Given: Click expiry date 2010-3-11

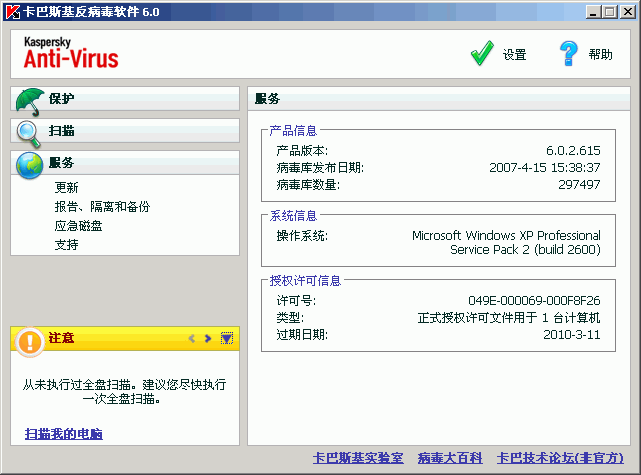Looking at the screenshot, I should (x=572, y=335).
